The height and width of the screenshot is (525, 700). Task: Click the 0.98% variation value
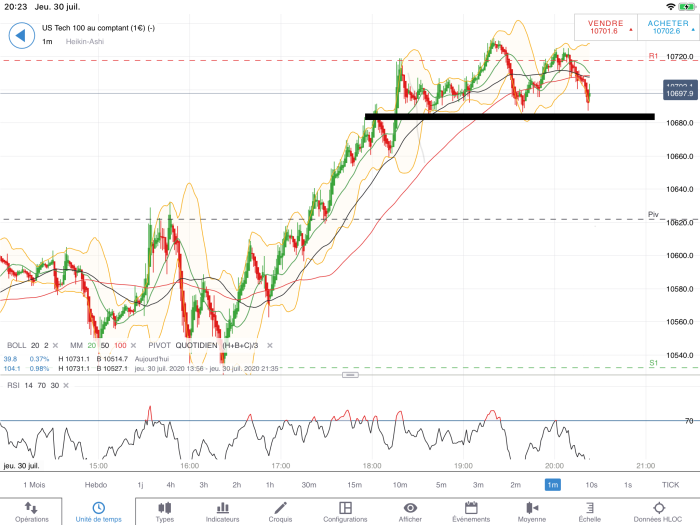point(39,369)
